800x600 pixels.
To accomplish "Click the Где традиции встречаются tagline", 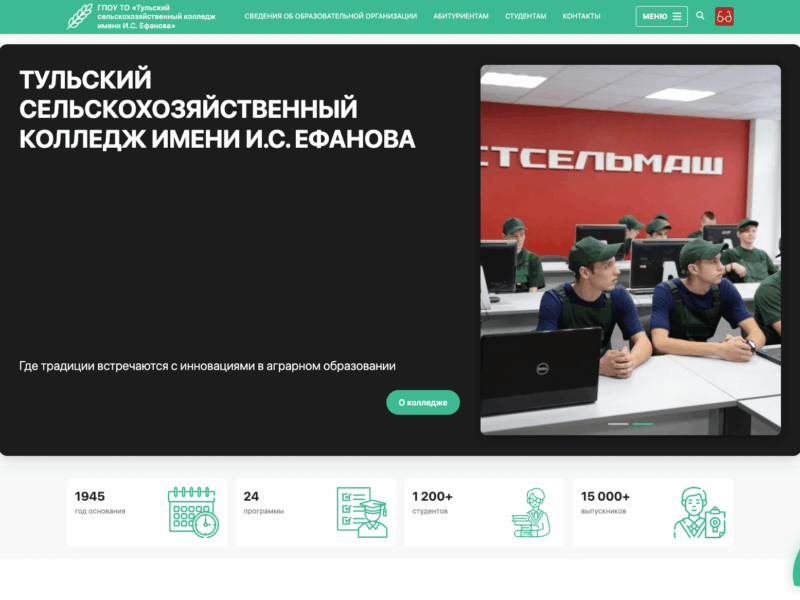I will coord(207,366).
